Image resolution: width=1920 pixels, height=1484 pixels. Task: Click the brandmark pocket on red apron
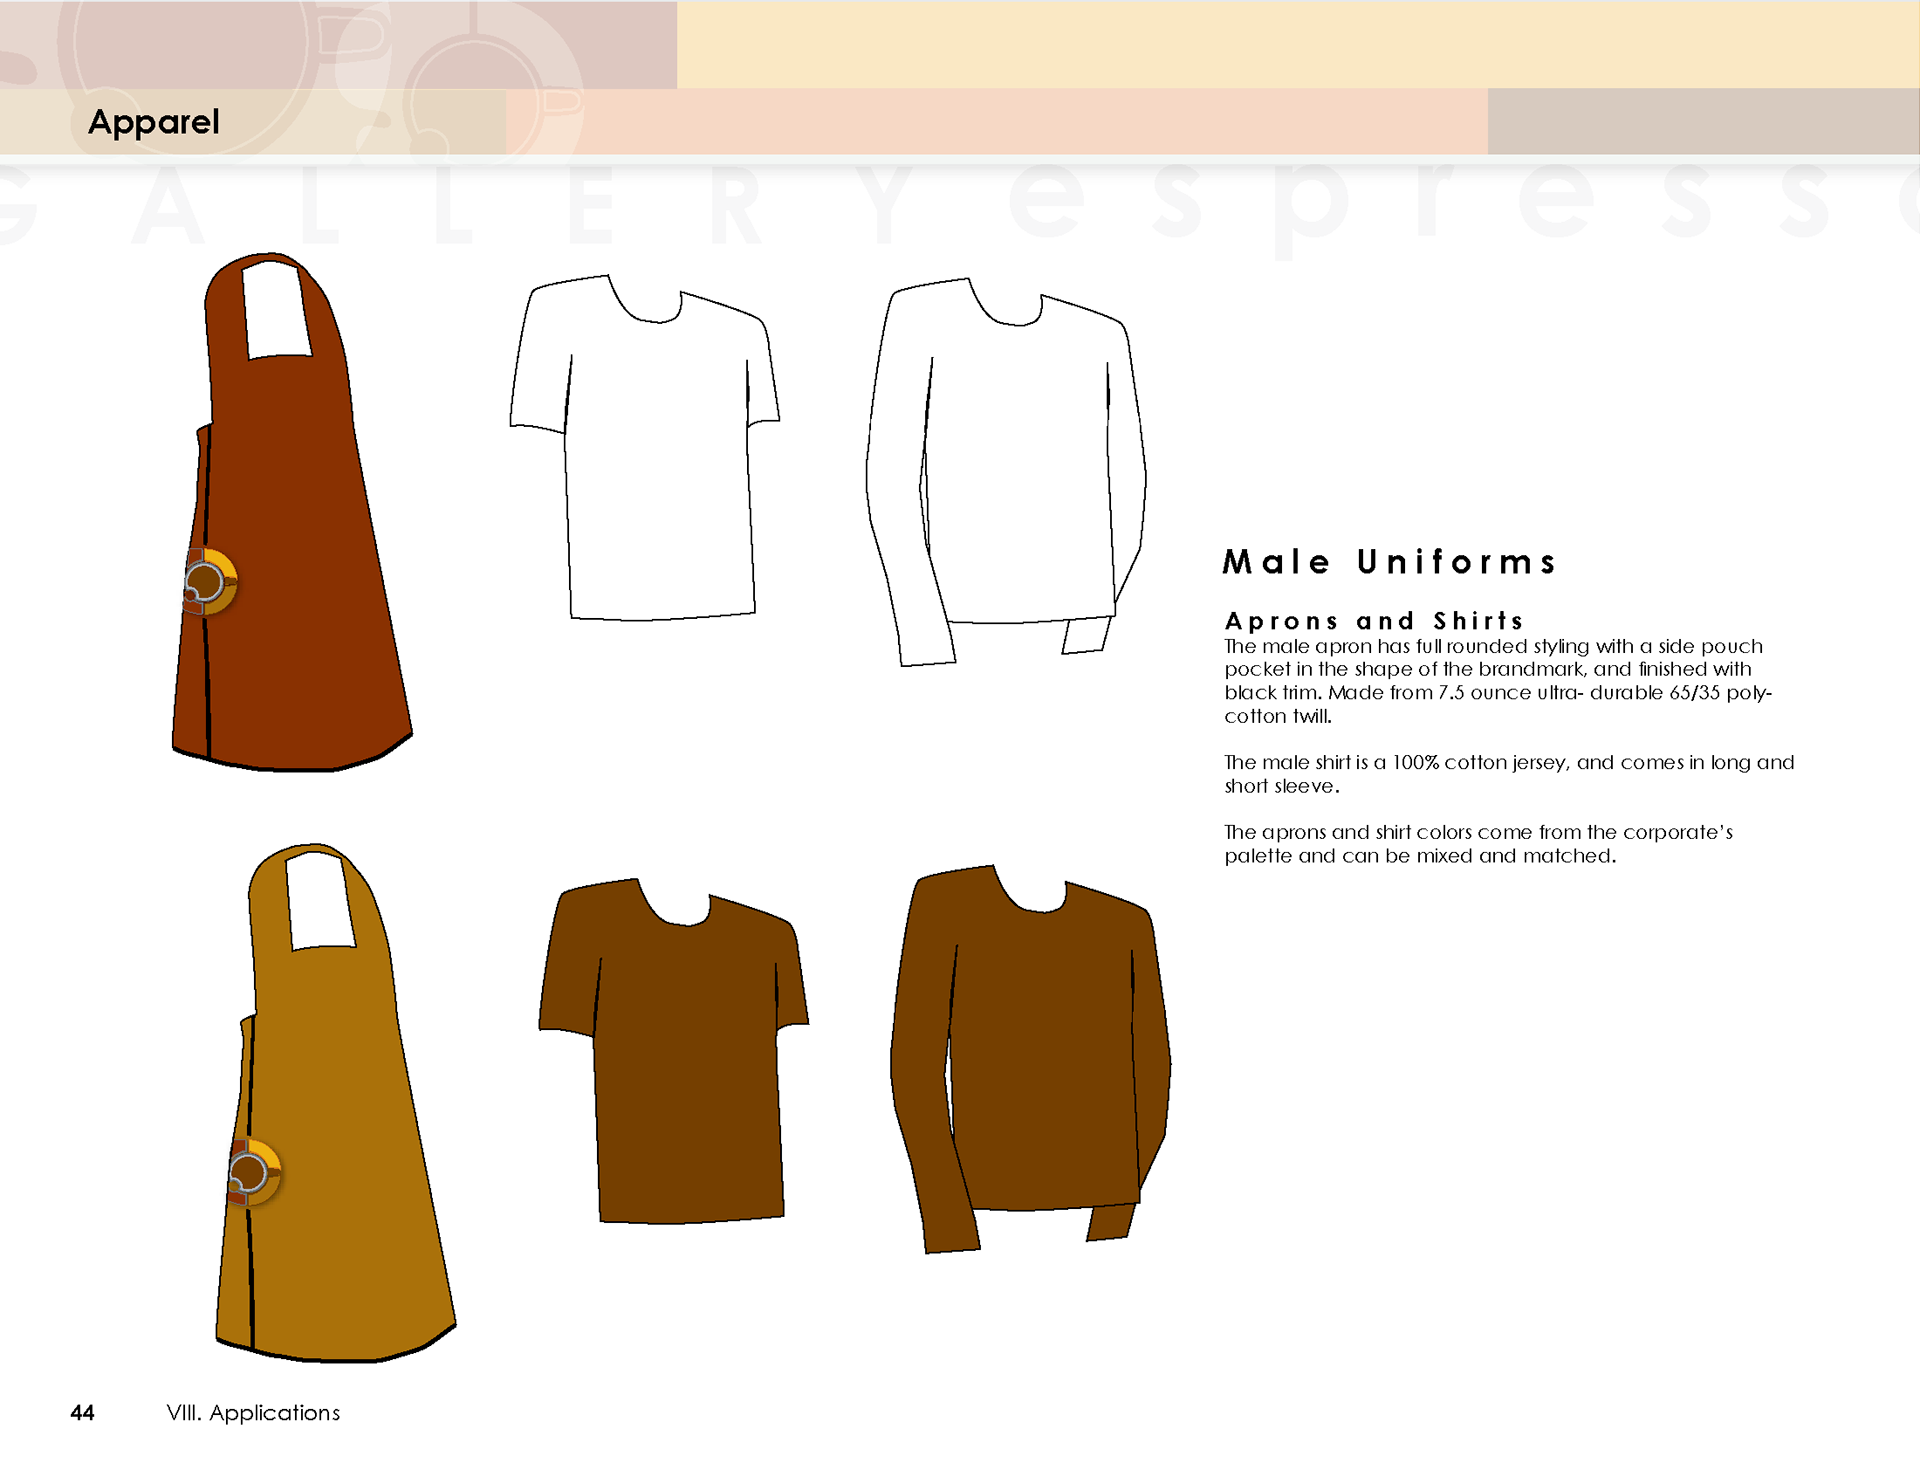click(210, 581)
